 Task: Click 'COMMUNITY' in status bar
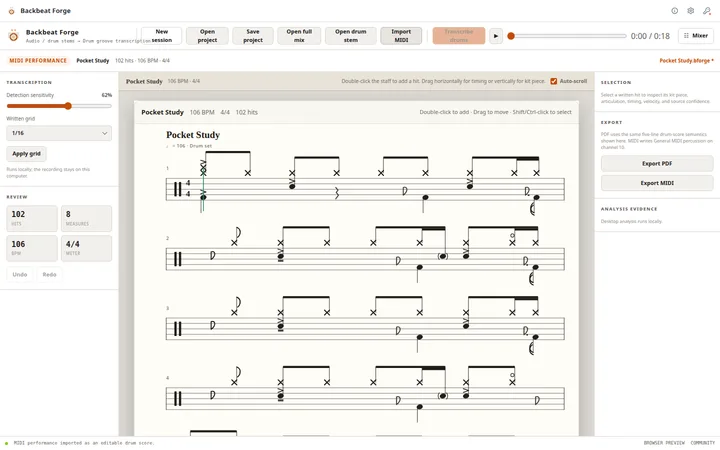coord(703,443)
